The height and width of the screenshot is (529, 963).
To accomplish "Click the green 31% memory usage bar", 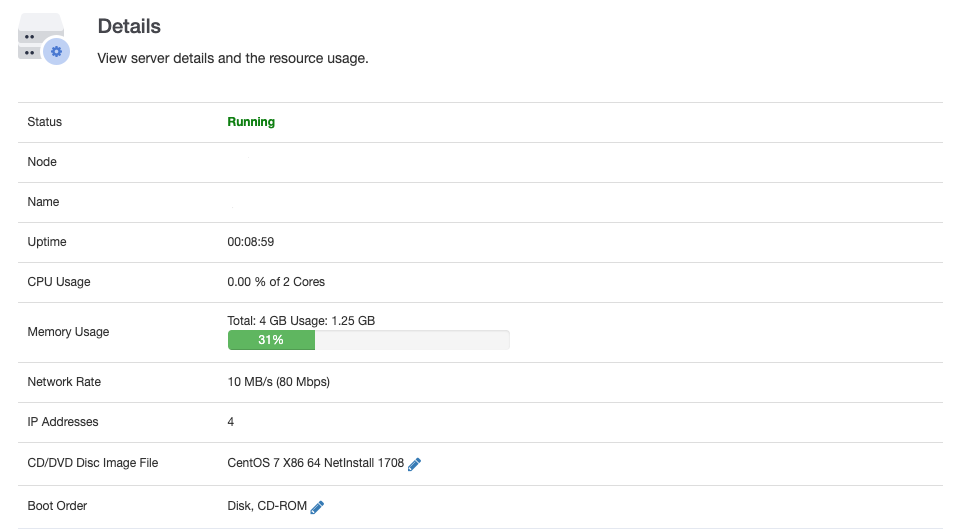I will click(x=271, y=340).
